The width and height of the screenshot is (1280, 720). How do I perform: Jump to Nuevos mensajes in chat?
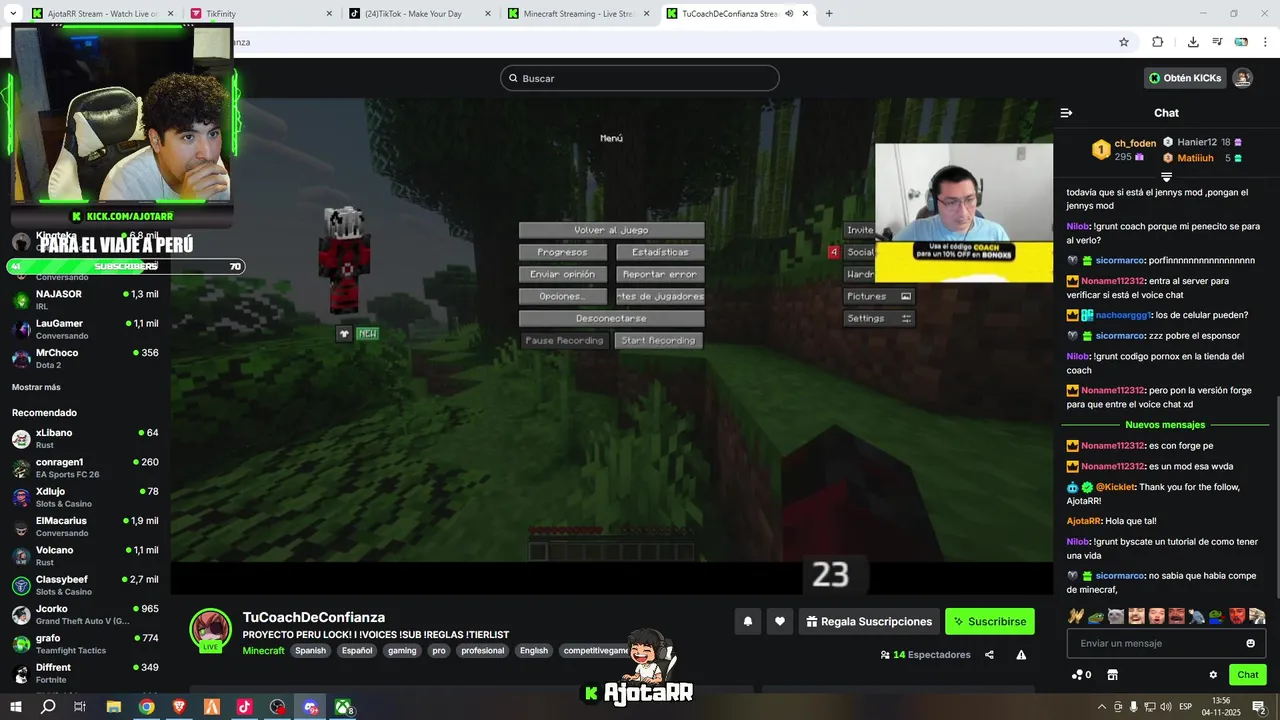tap(1165, 425)
